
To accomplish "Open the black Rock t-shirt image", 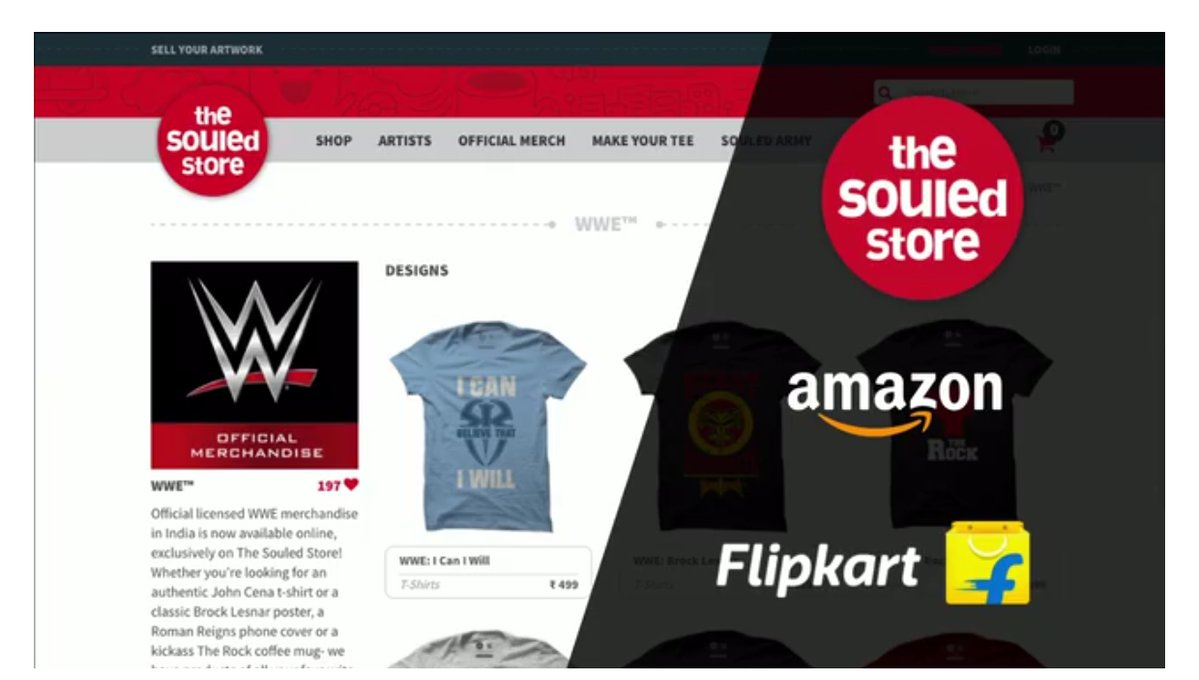I will tap(954, 425).
